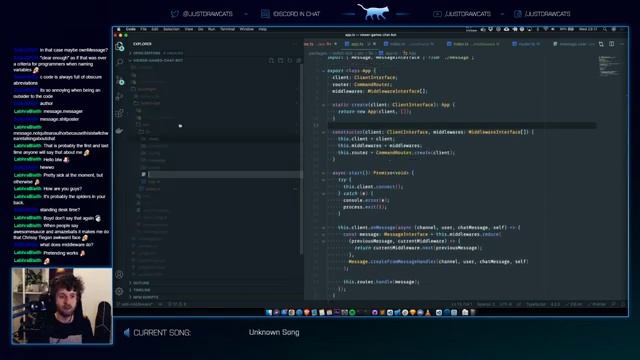Click New File icon in Explorer header
This screenshot has height=360, width=640.
click(271, 60)
